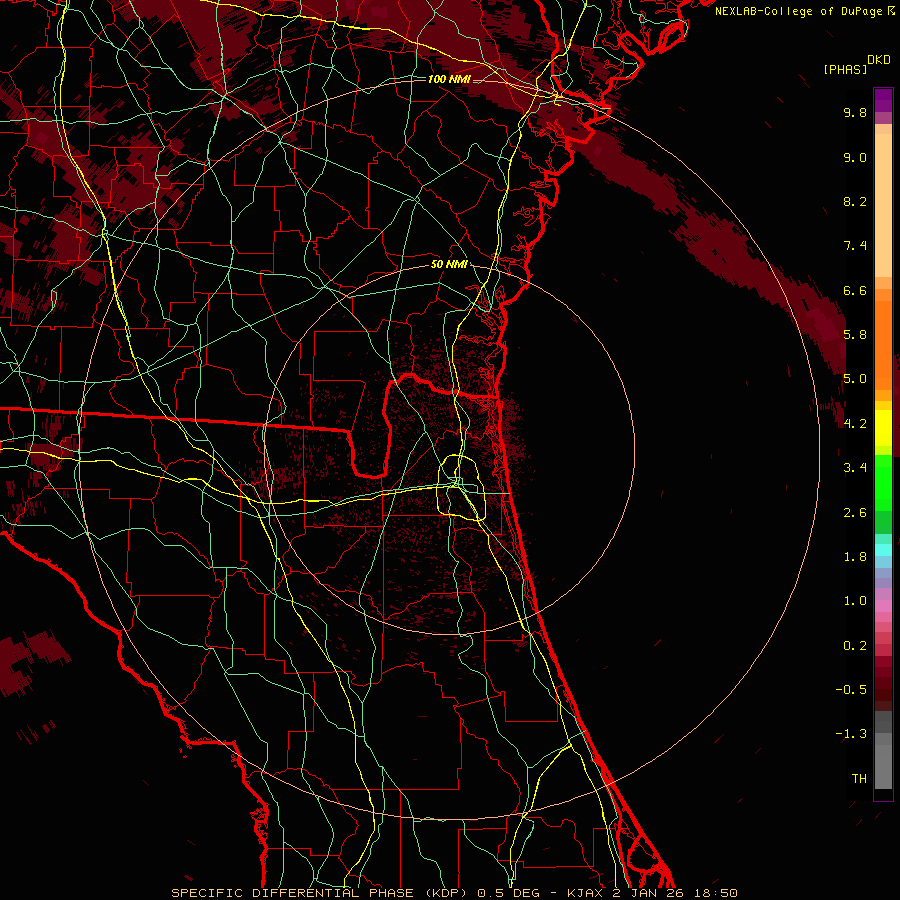Click the 8.2 scale value

[x=855, y=201]
